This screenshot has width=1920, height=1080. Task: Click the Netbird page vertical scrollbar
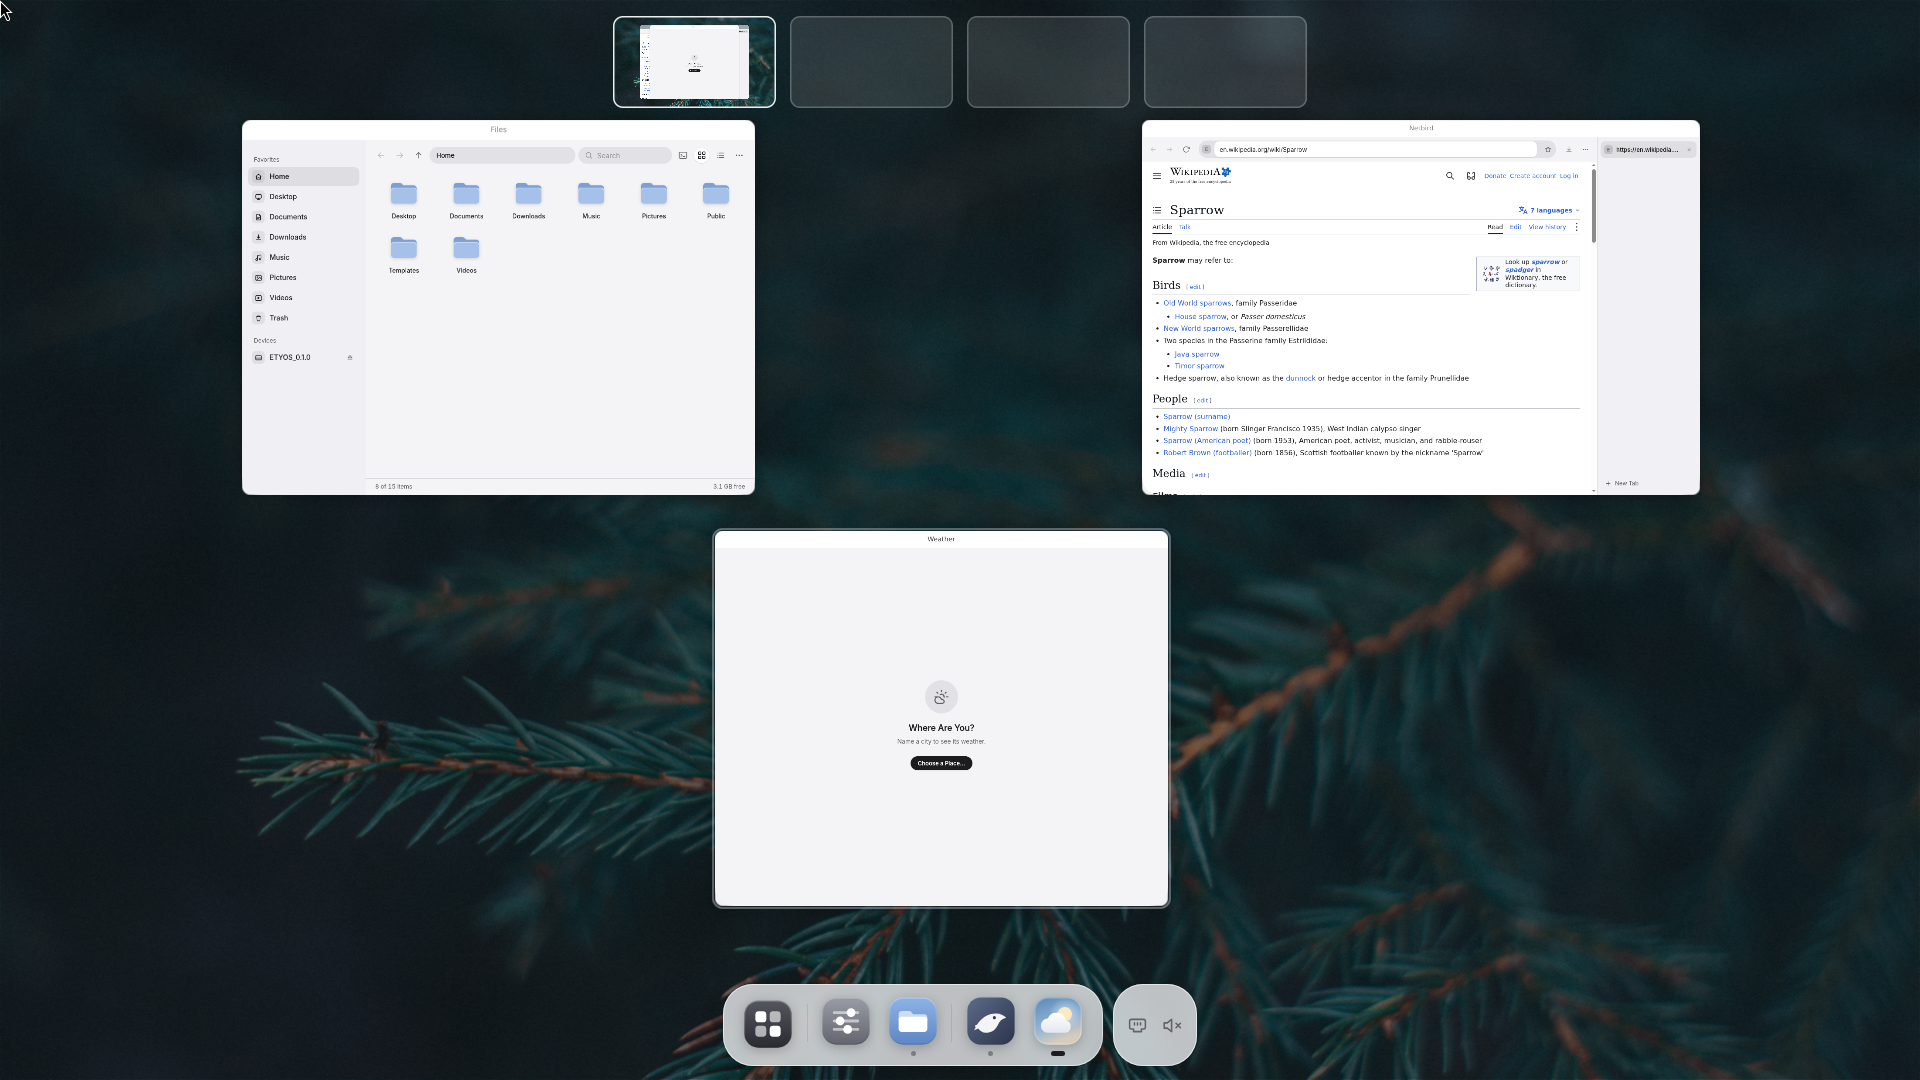(1594, 205)
